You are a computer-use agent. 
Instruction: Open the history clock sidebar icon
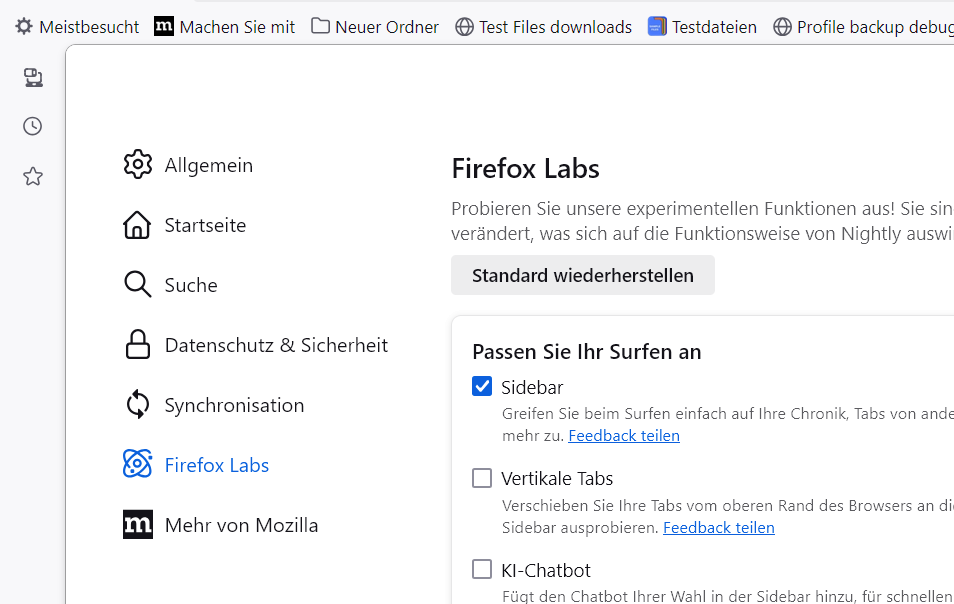point(33,126)
